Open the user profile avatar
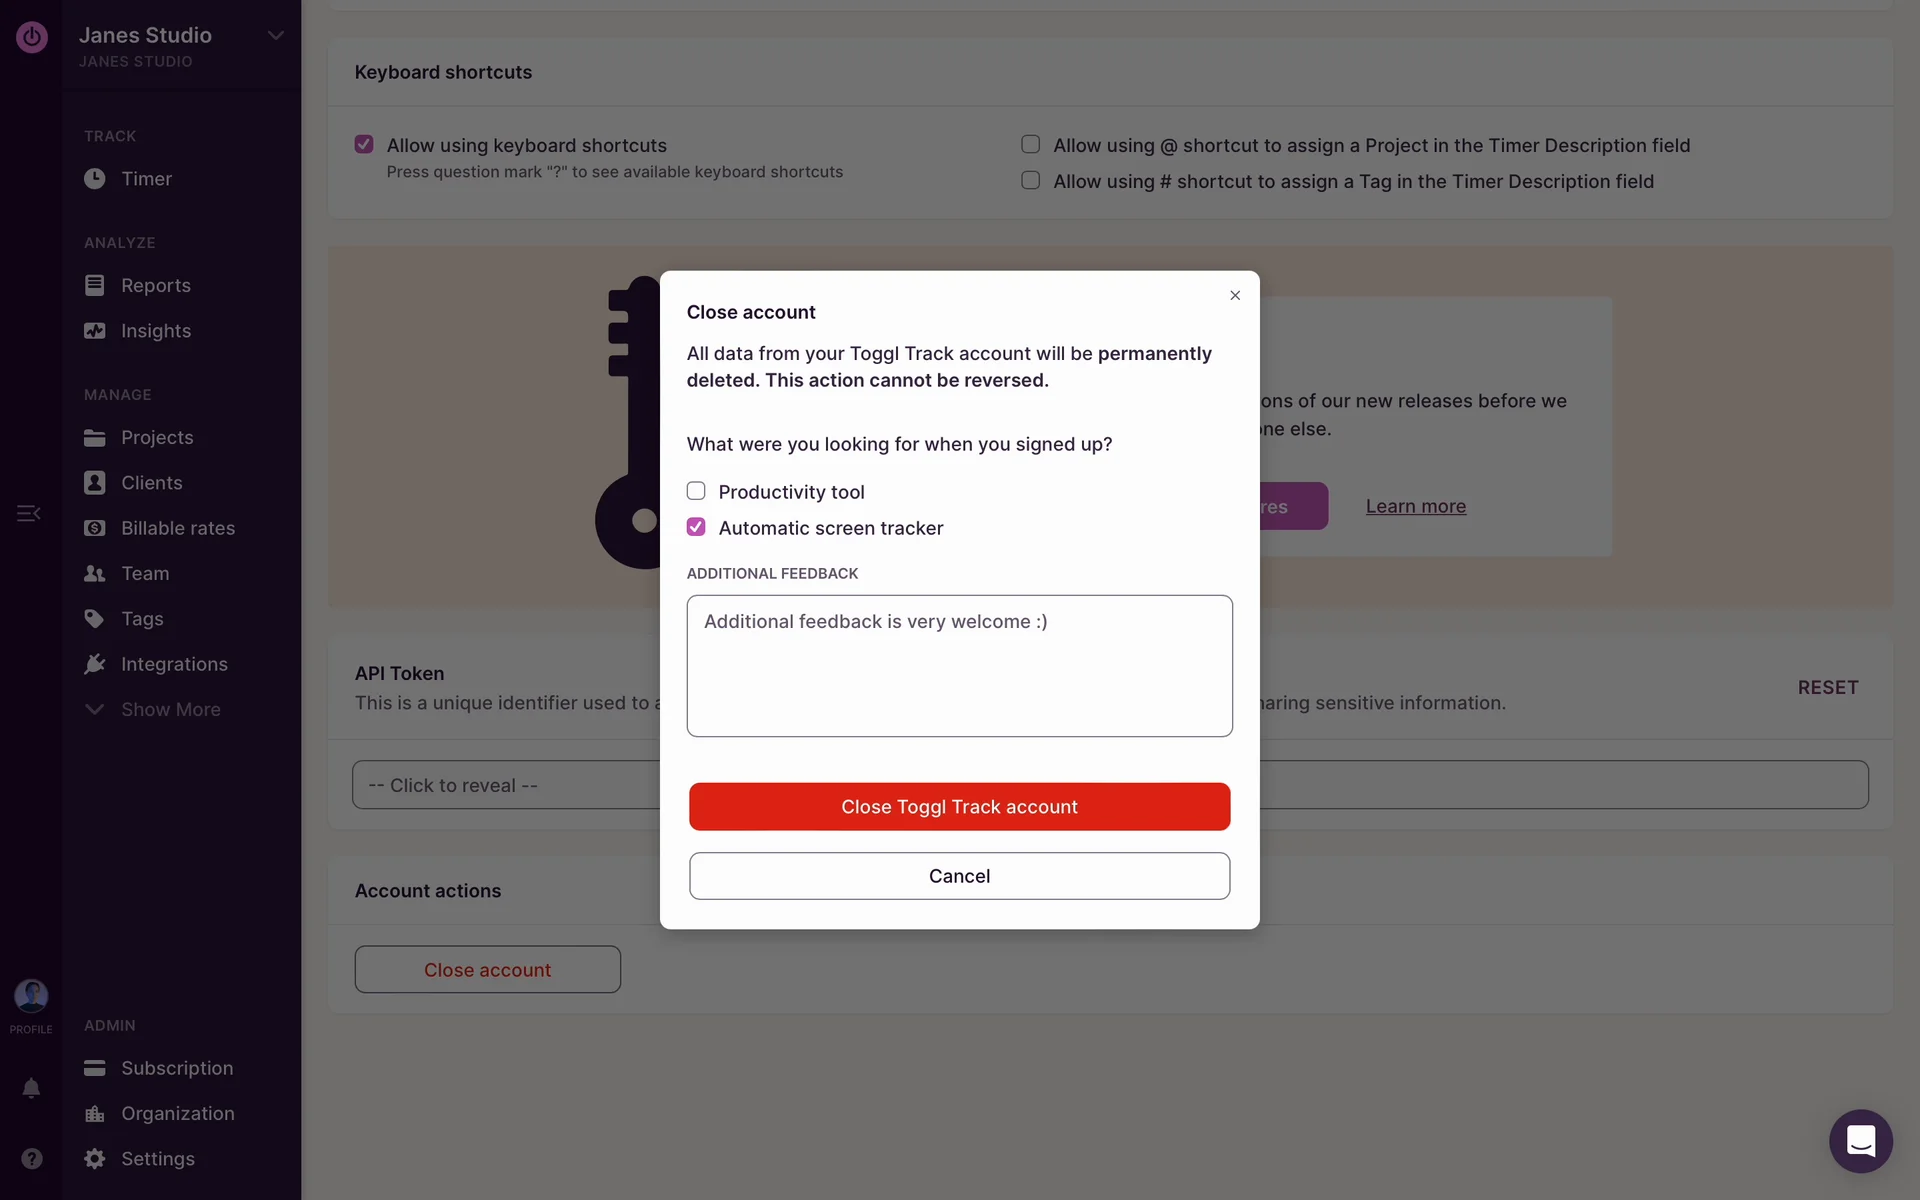 [31, 996]
